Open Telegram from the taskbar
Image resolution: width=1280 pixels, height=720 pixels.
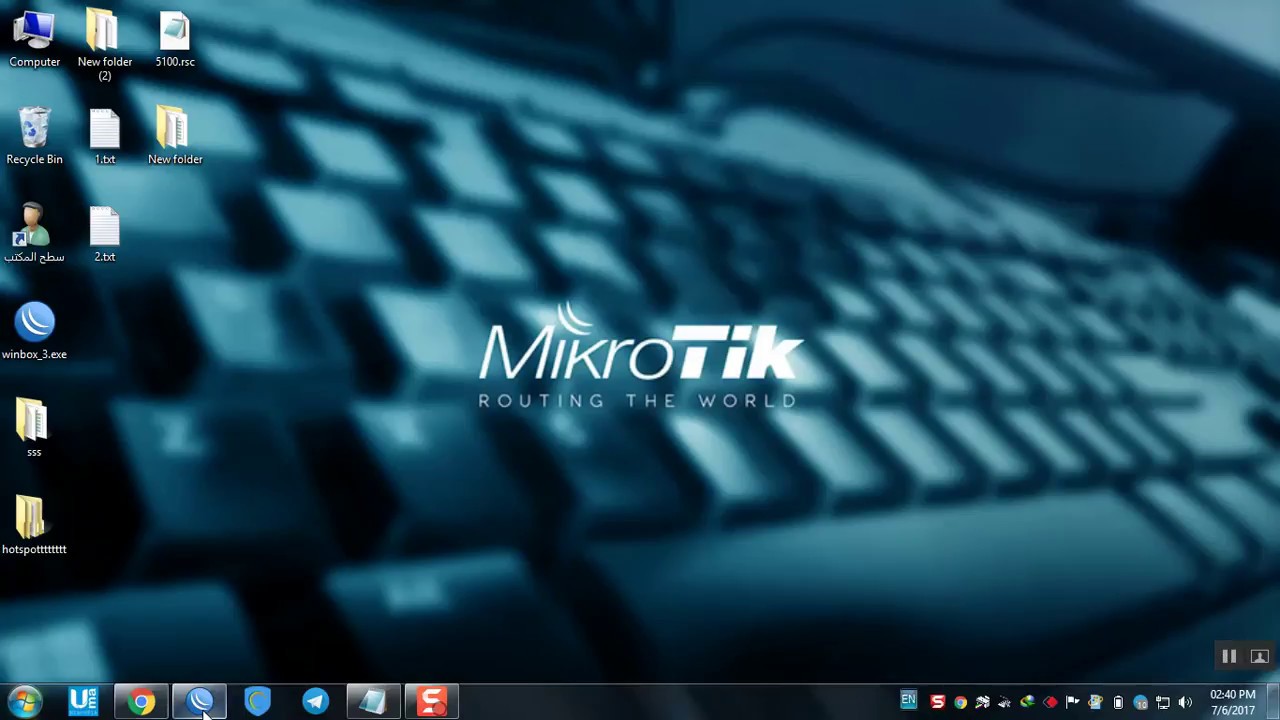tap(315, 701)
